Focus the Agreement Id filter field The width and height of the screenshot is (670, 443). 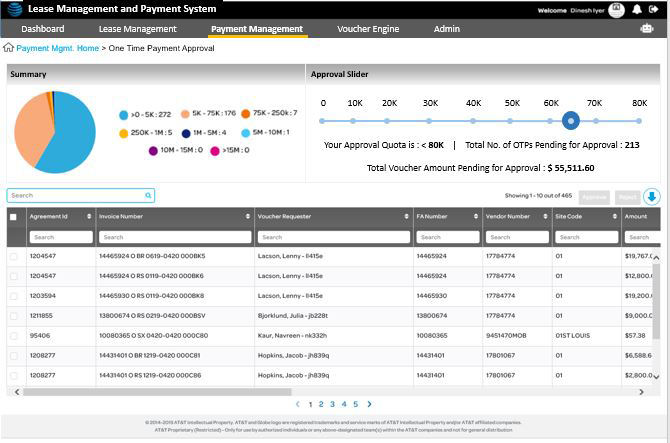tap(61, 237)
